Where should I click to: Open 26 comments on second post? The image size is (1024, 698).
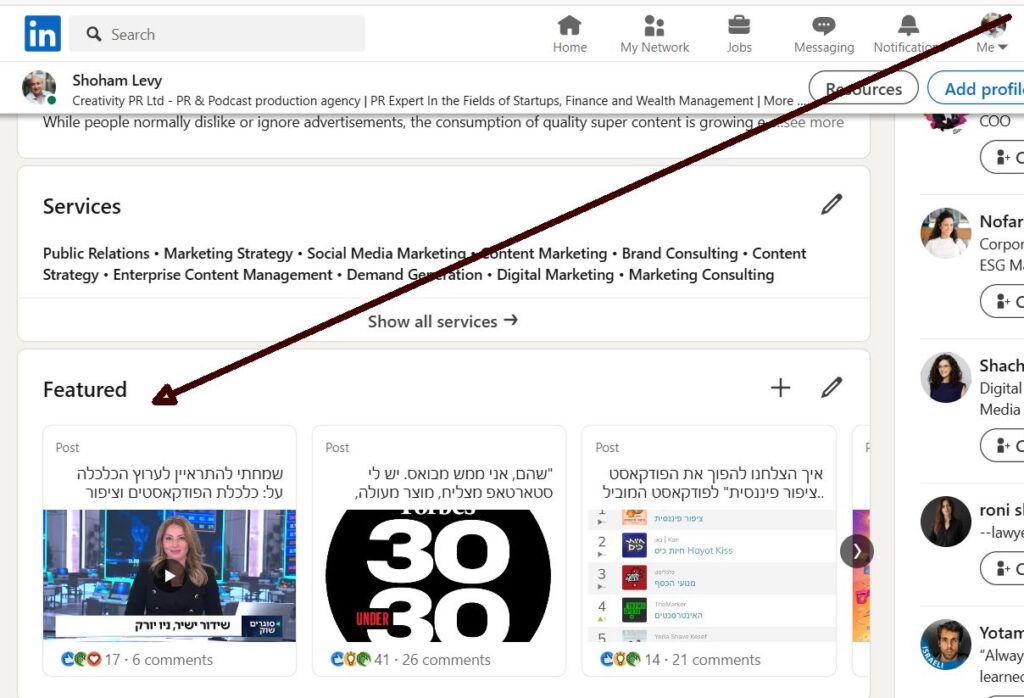point(446,659)
